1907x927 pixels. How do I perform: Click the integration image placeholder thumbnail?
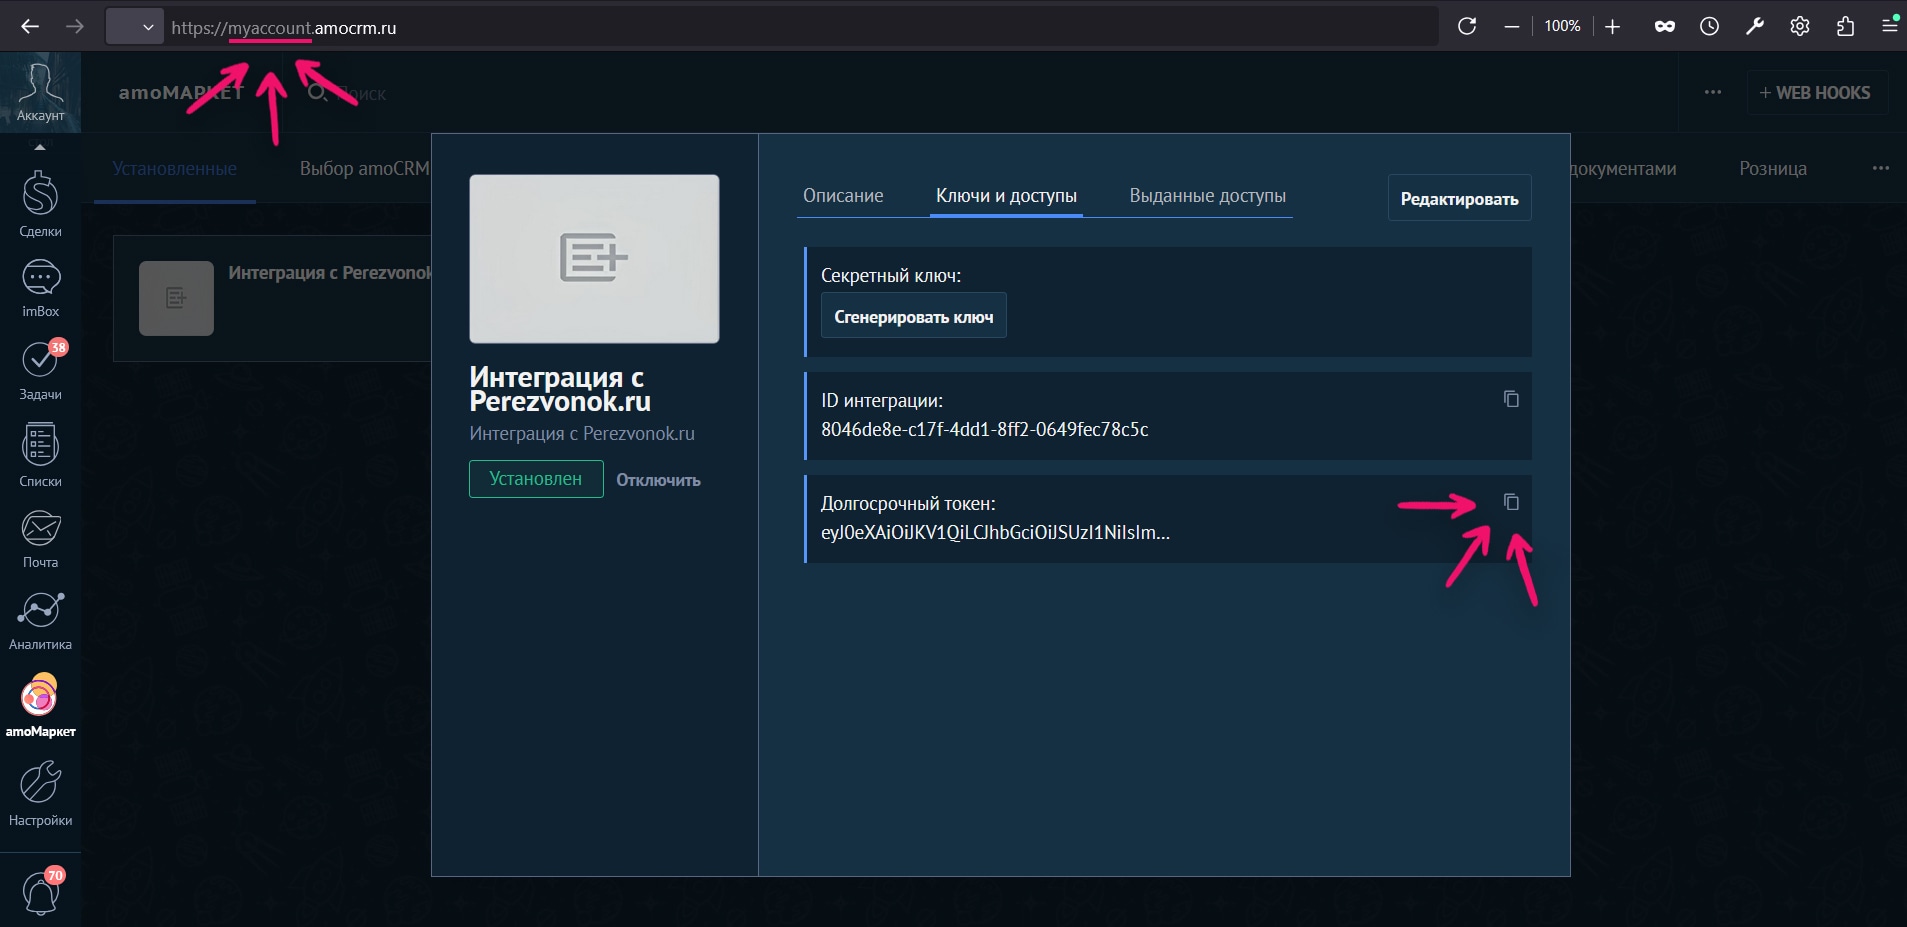pyautogui.click(x=594, y=259)
